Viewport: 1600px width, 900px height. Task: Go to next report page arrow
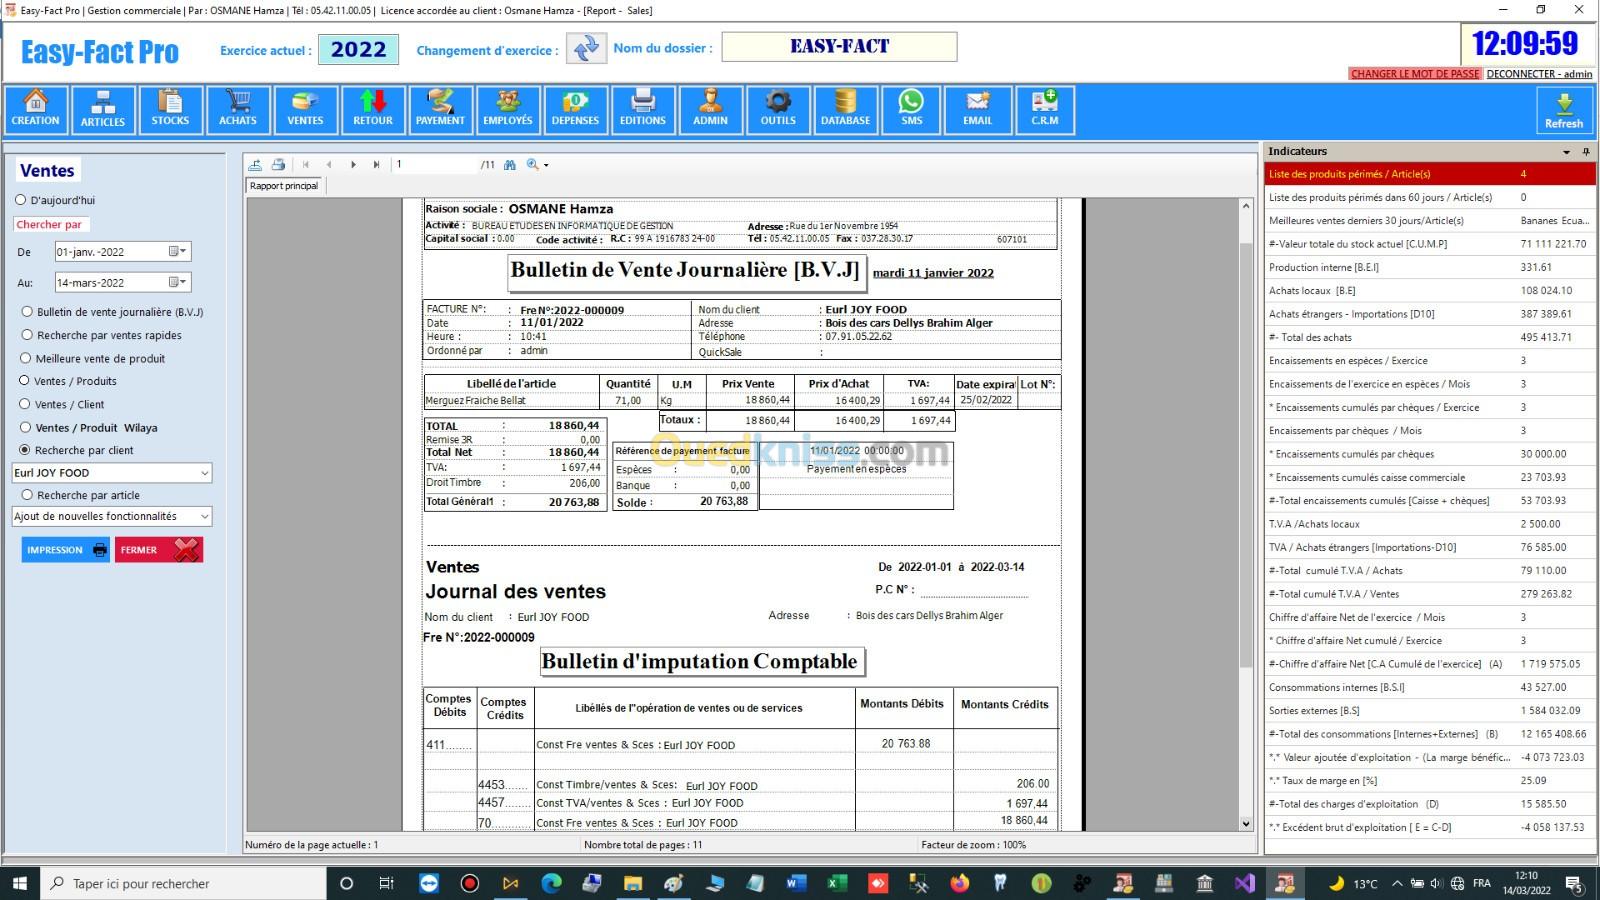(353, 165)
